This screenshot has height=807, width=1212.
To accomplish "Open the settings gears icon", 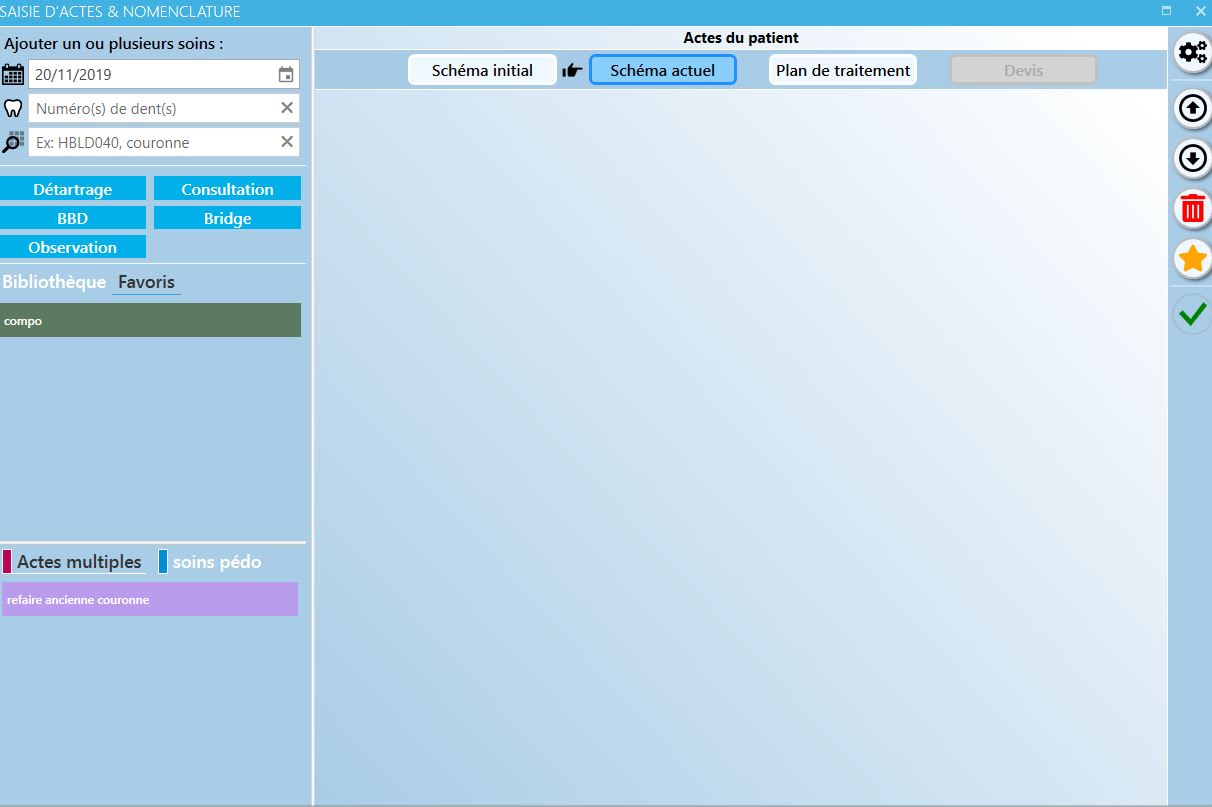I will 1192,53.
